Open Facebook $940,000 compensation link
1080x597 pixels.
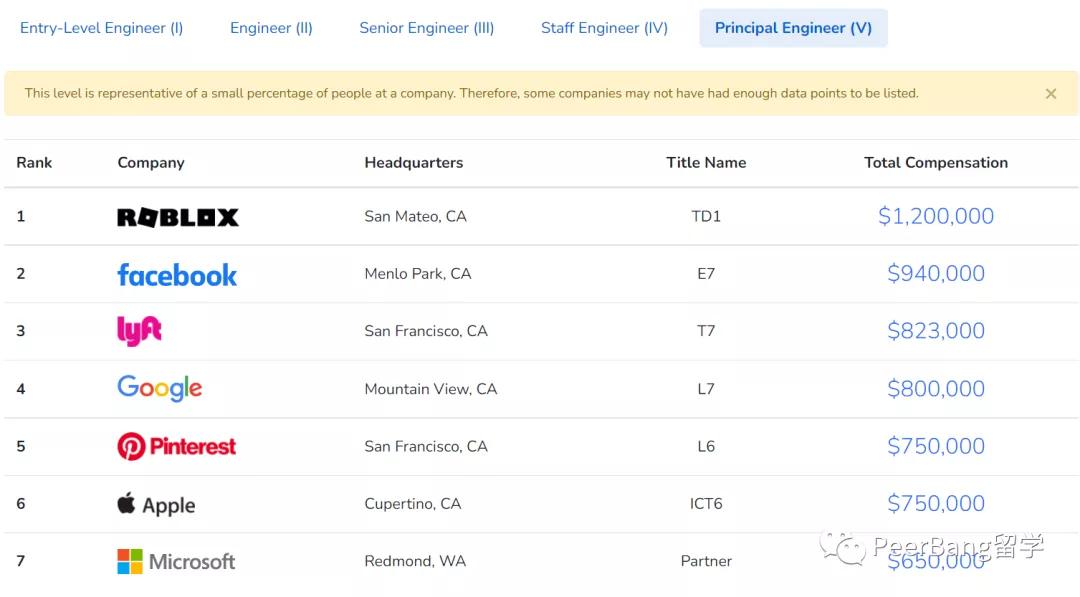pyautogui.click(x=936, y=274)
